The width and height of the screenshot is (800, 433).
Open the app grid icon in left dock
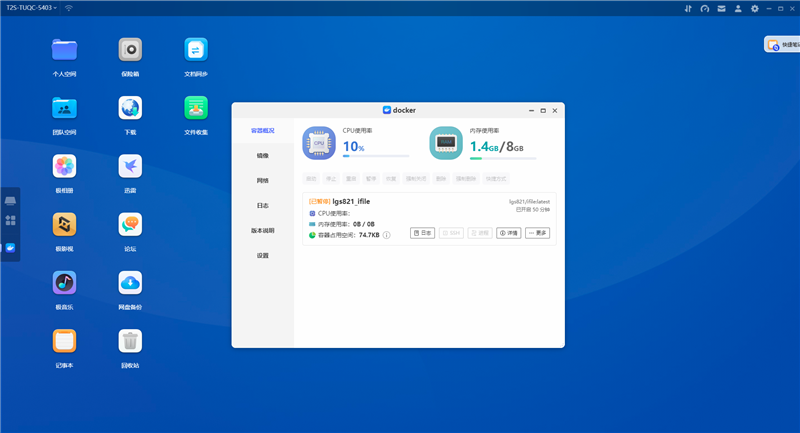click(10, 220)
